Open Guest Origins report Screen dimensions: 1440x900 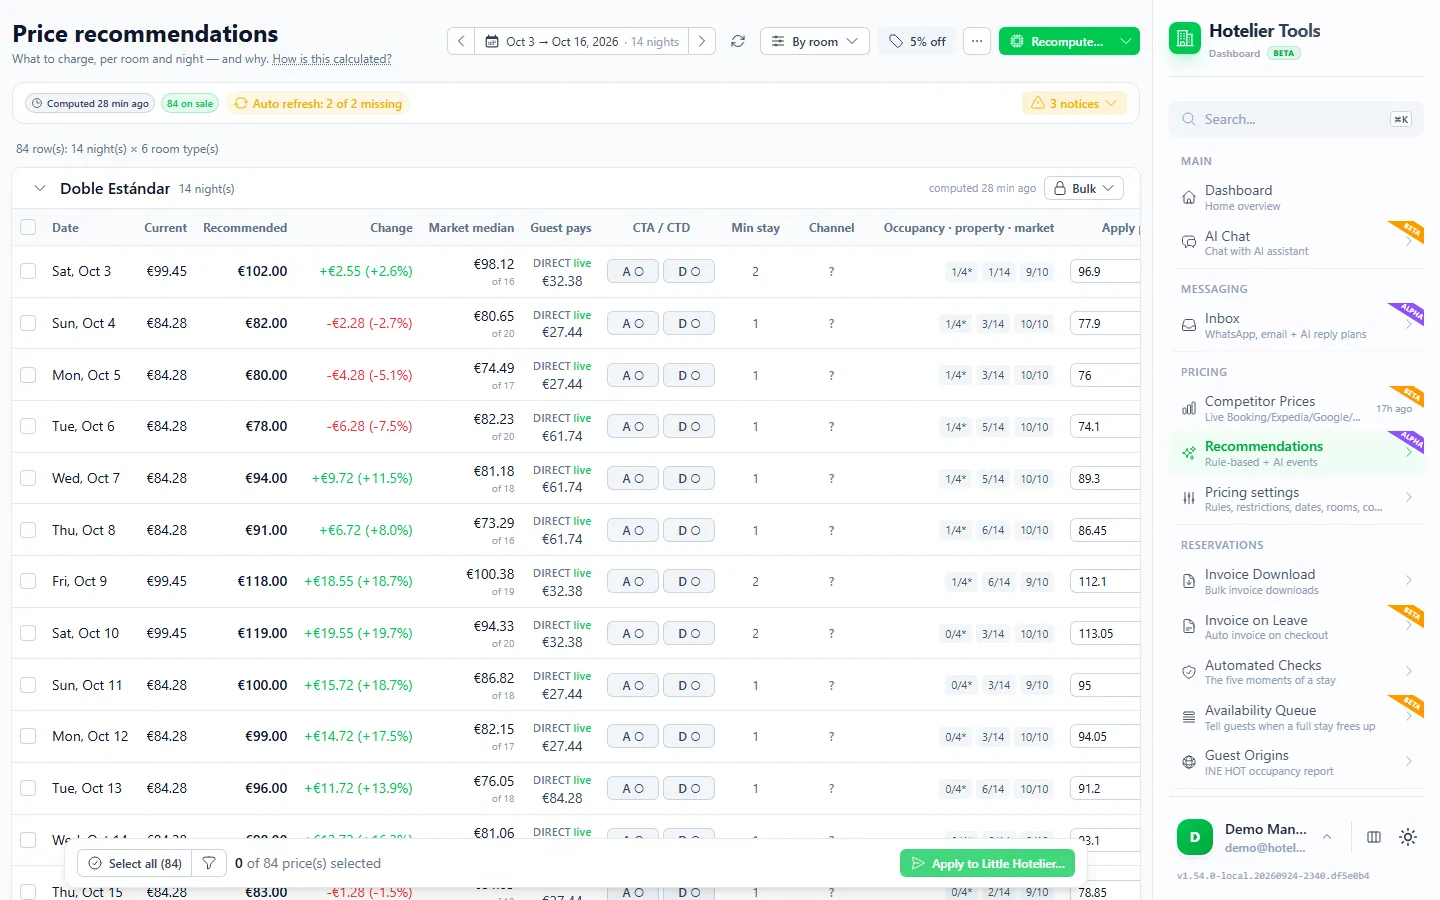click(1296, 762)
